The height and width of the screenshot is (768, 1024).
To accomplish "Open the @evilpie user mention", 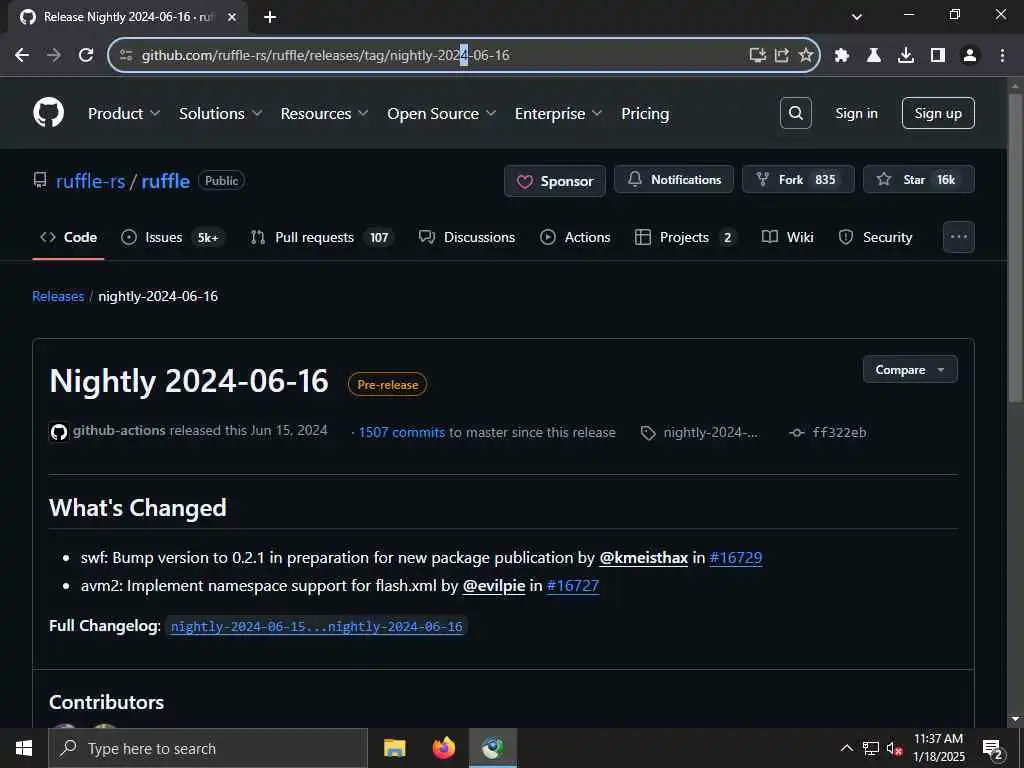I will point(494,586).
